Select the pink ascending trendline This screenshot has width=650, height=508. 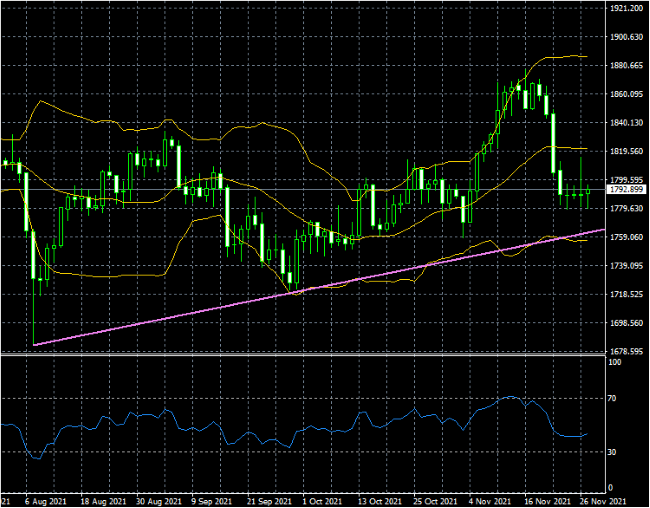tap(319, 287)
